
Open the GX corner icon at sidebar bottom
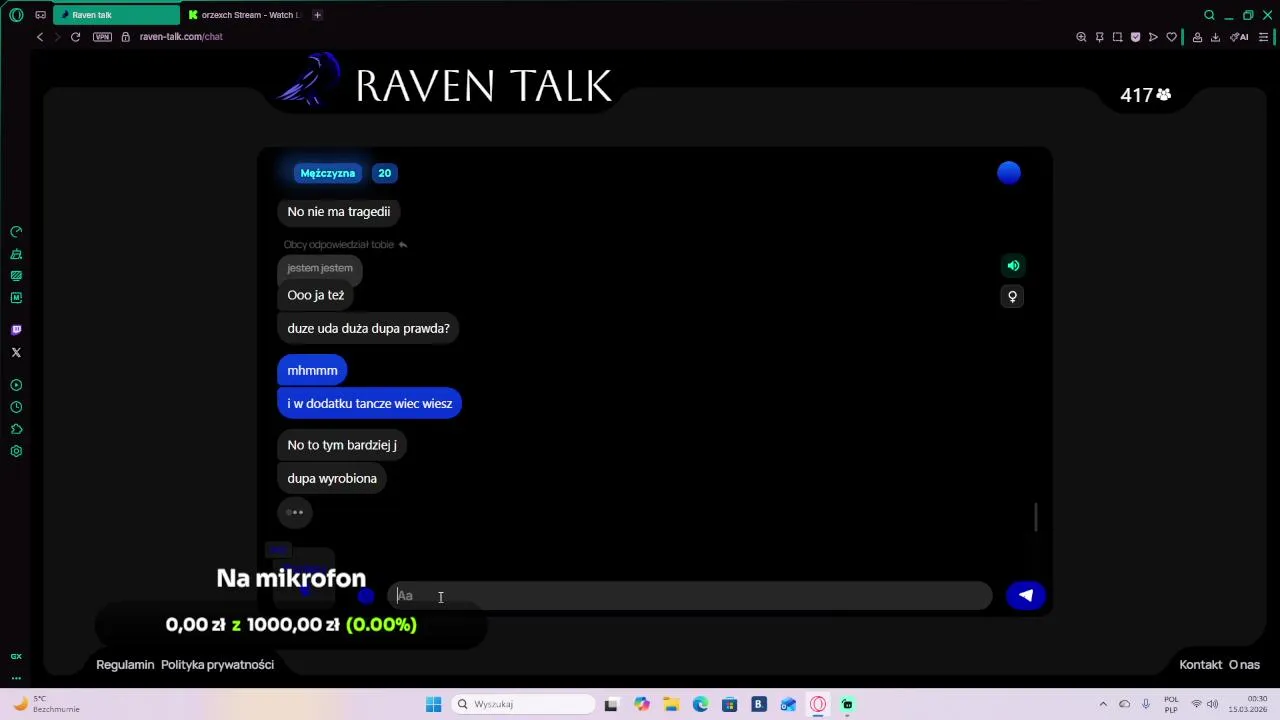[16, 657]
